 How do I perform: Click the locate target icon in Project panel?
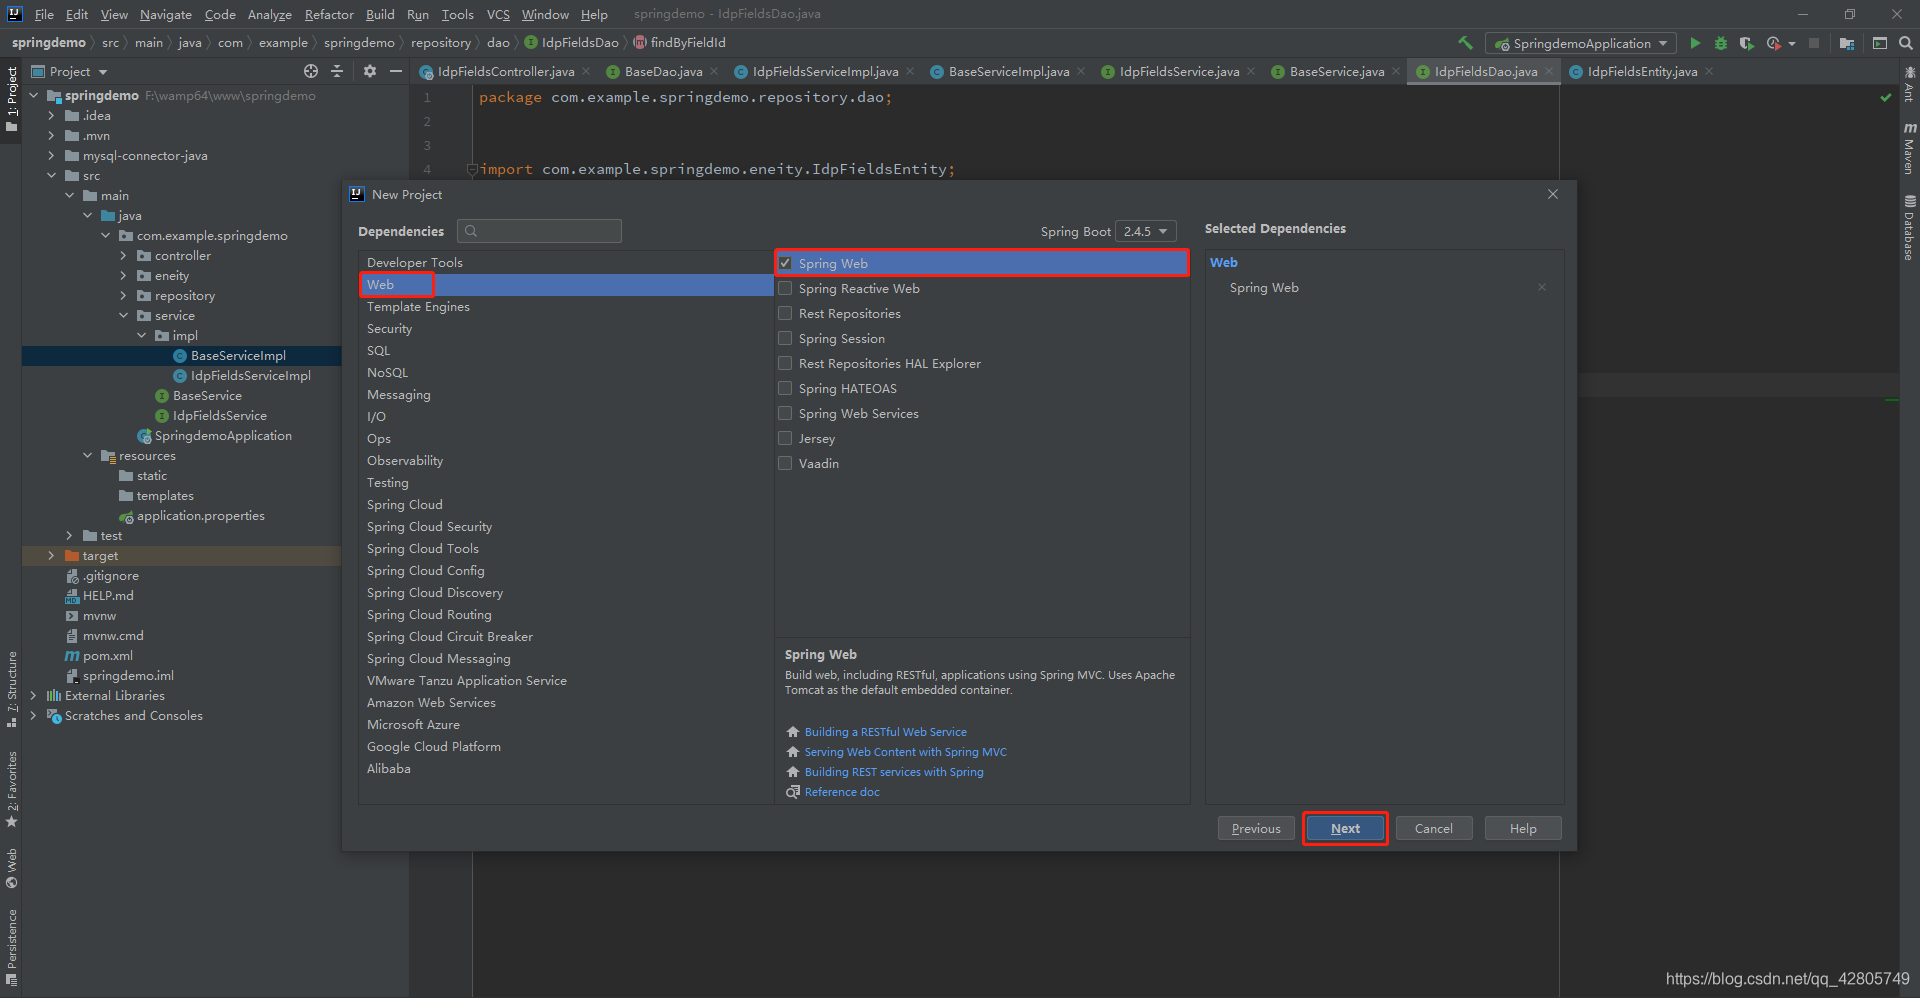pos(311,71)
